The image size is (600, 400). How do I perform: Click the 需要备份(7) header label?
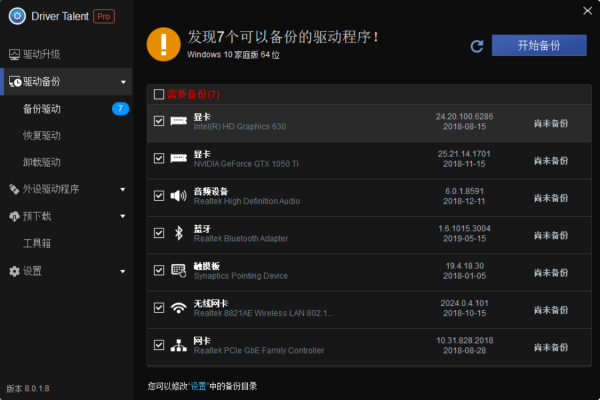click(193, 94)
